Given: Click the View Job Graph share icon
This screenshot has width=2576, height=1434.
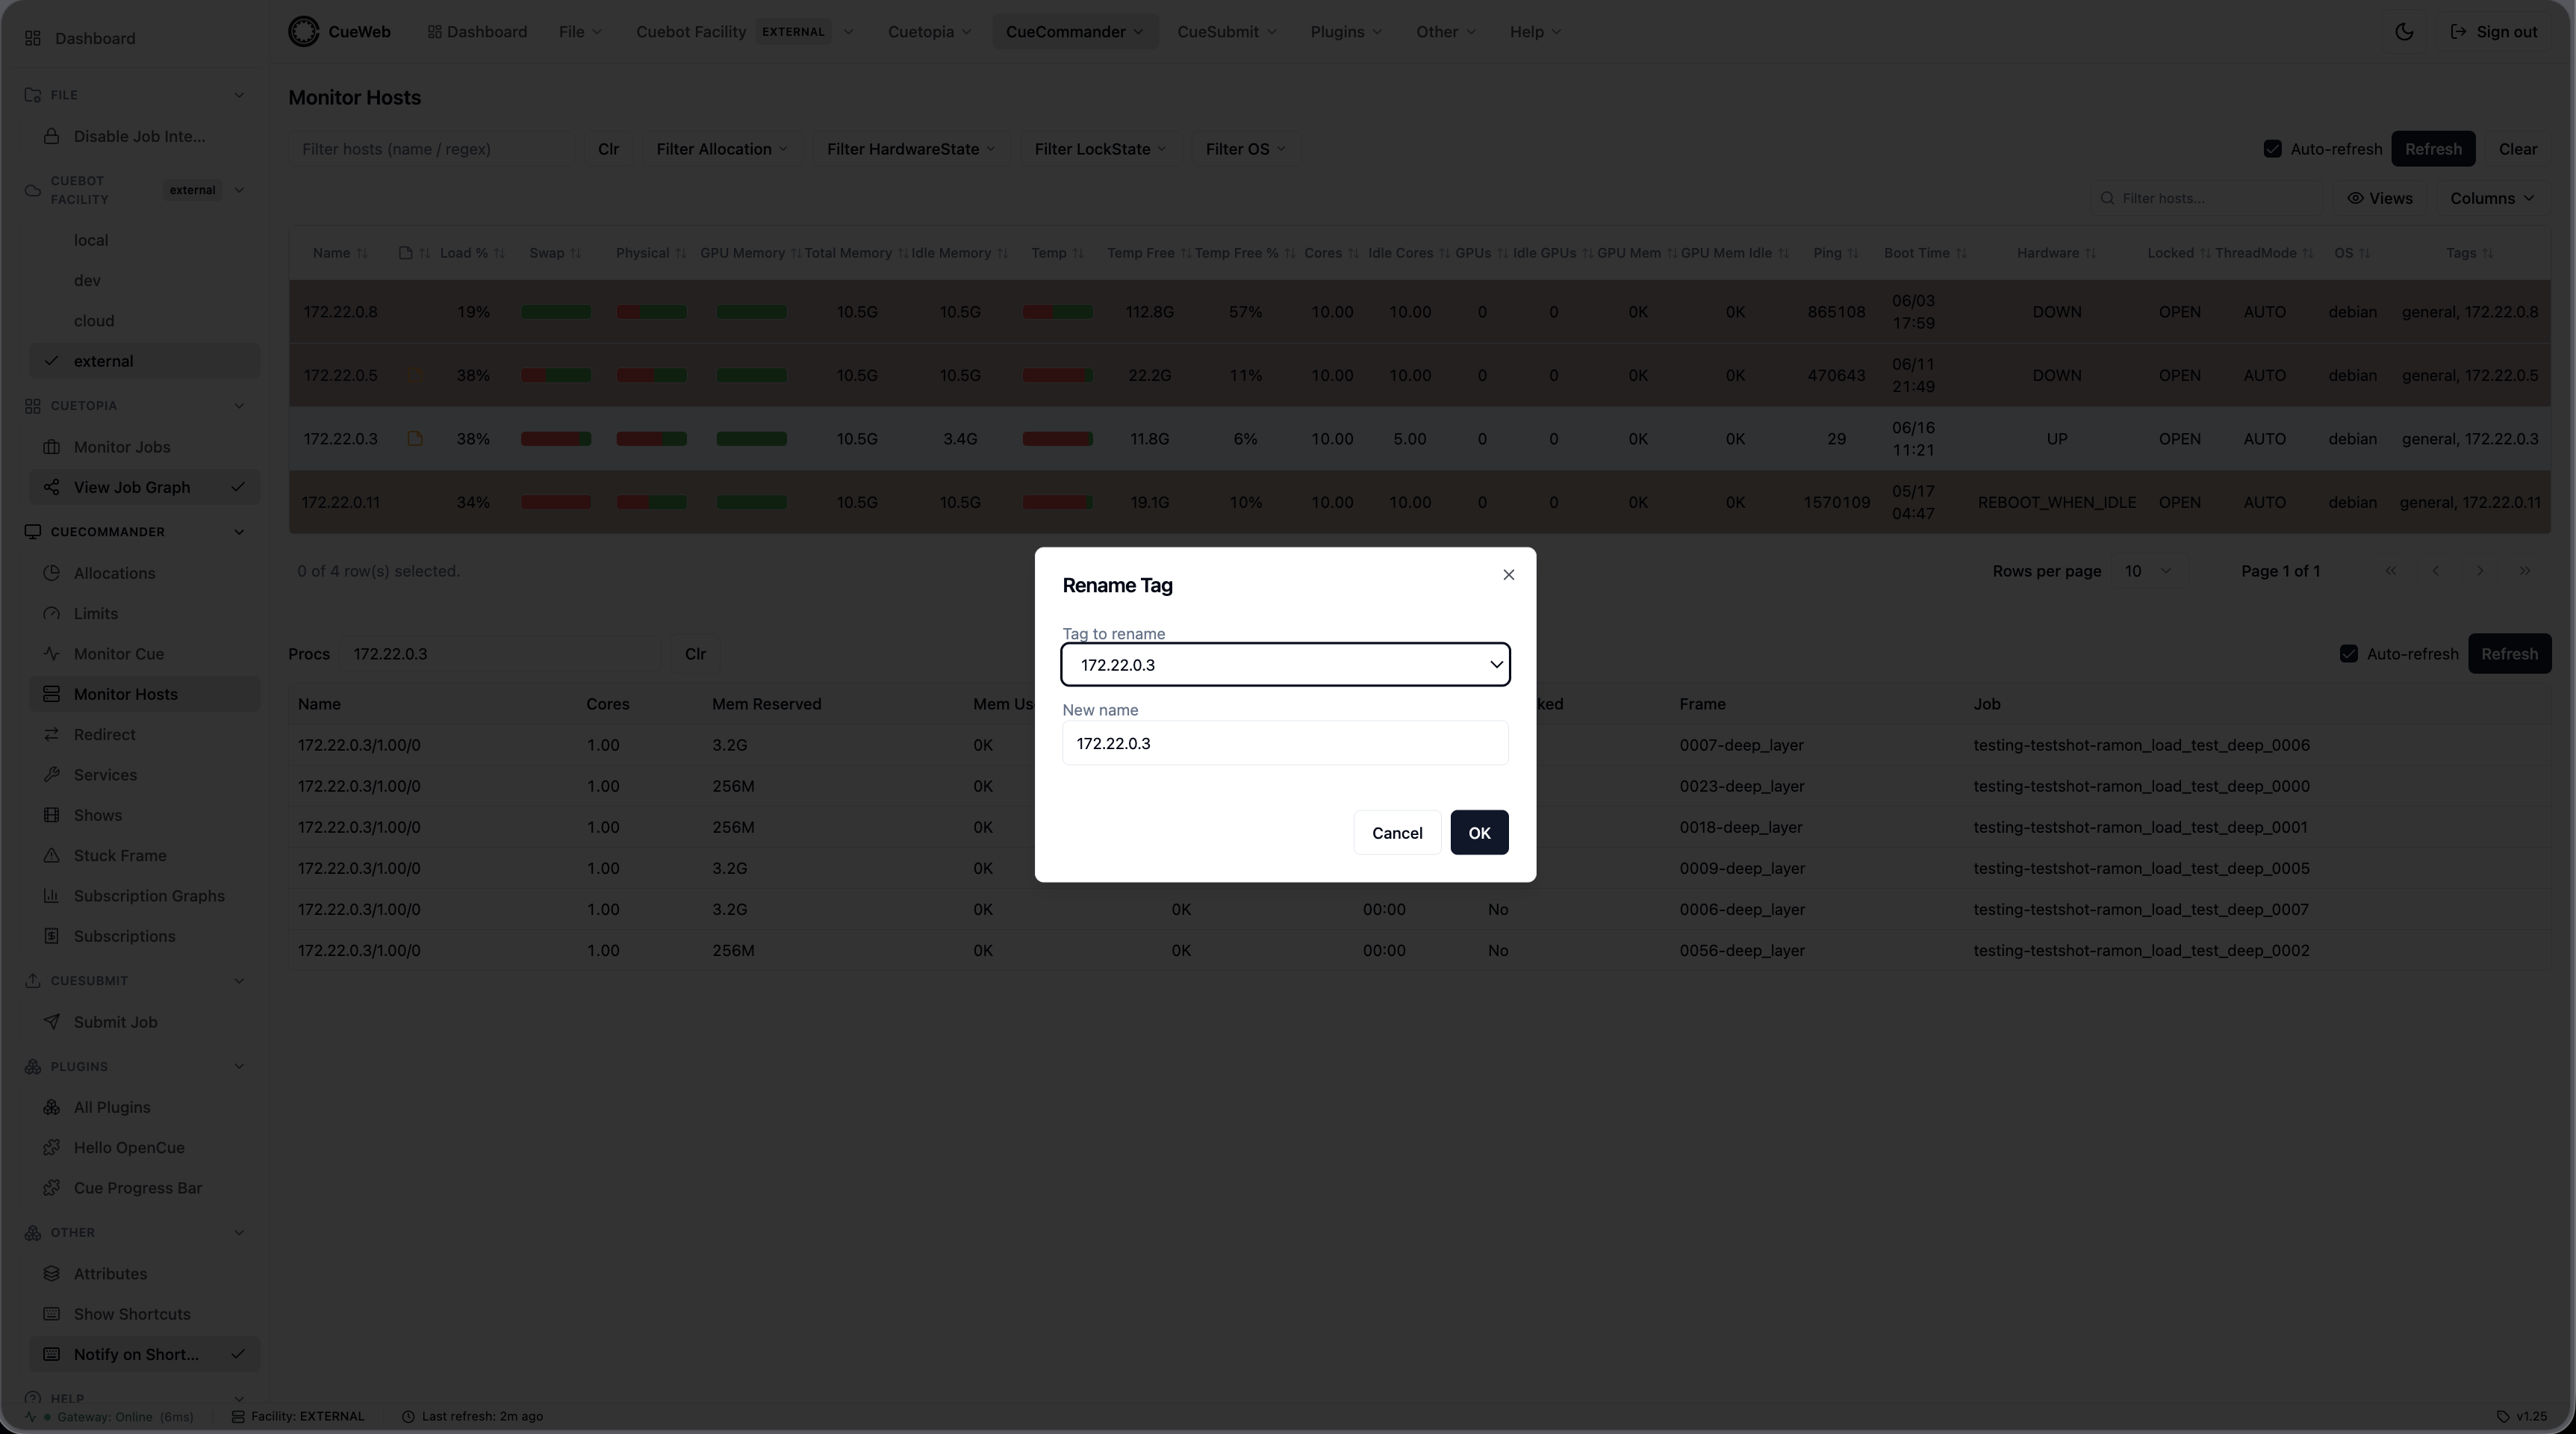Looking at the screenshot, I should tap(52, 487).
